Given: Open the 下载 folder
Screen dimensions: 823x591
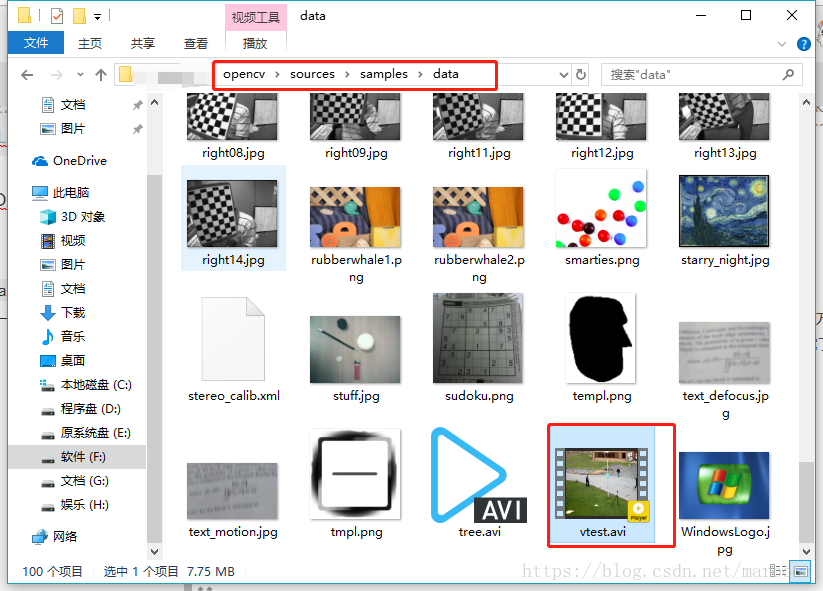Looking at the screenshot, I should [x=73, y=313].
